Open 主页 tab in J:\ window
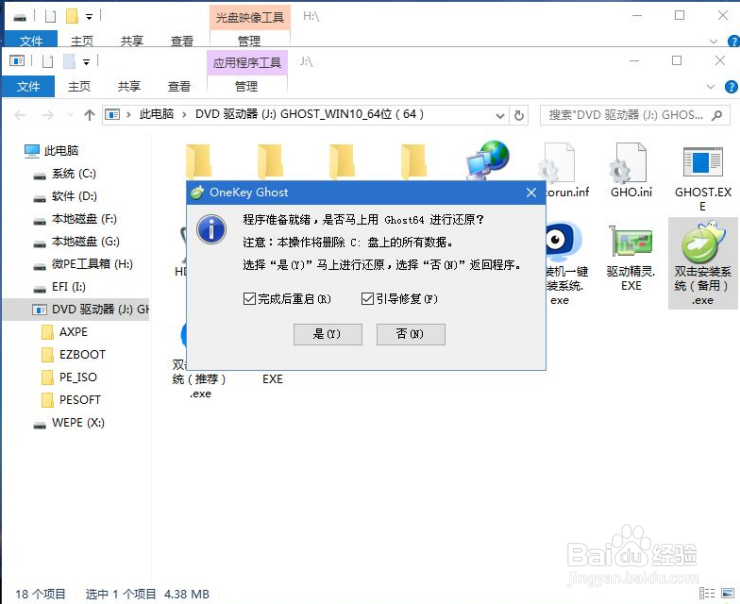The height and width of the screenshot is (604, 740). 79,86
